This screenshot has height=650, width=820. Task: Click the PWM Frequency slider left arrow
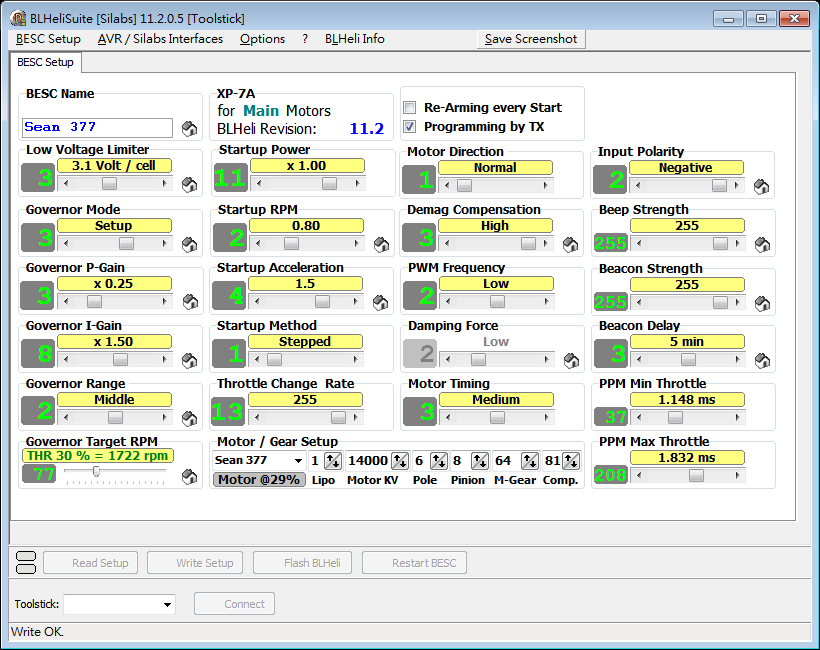pos(447,301)
